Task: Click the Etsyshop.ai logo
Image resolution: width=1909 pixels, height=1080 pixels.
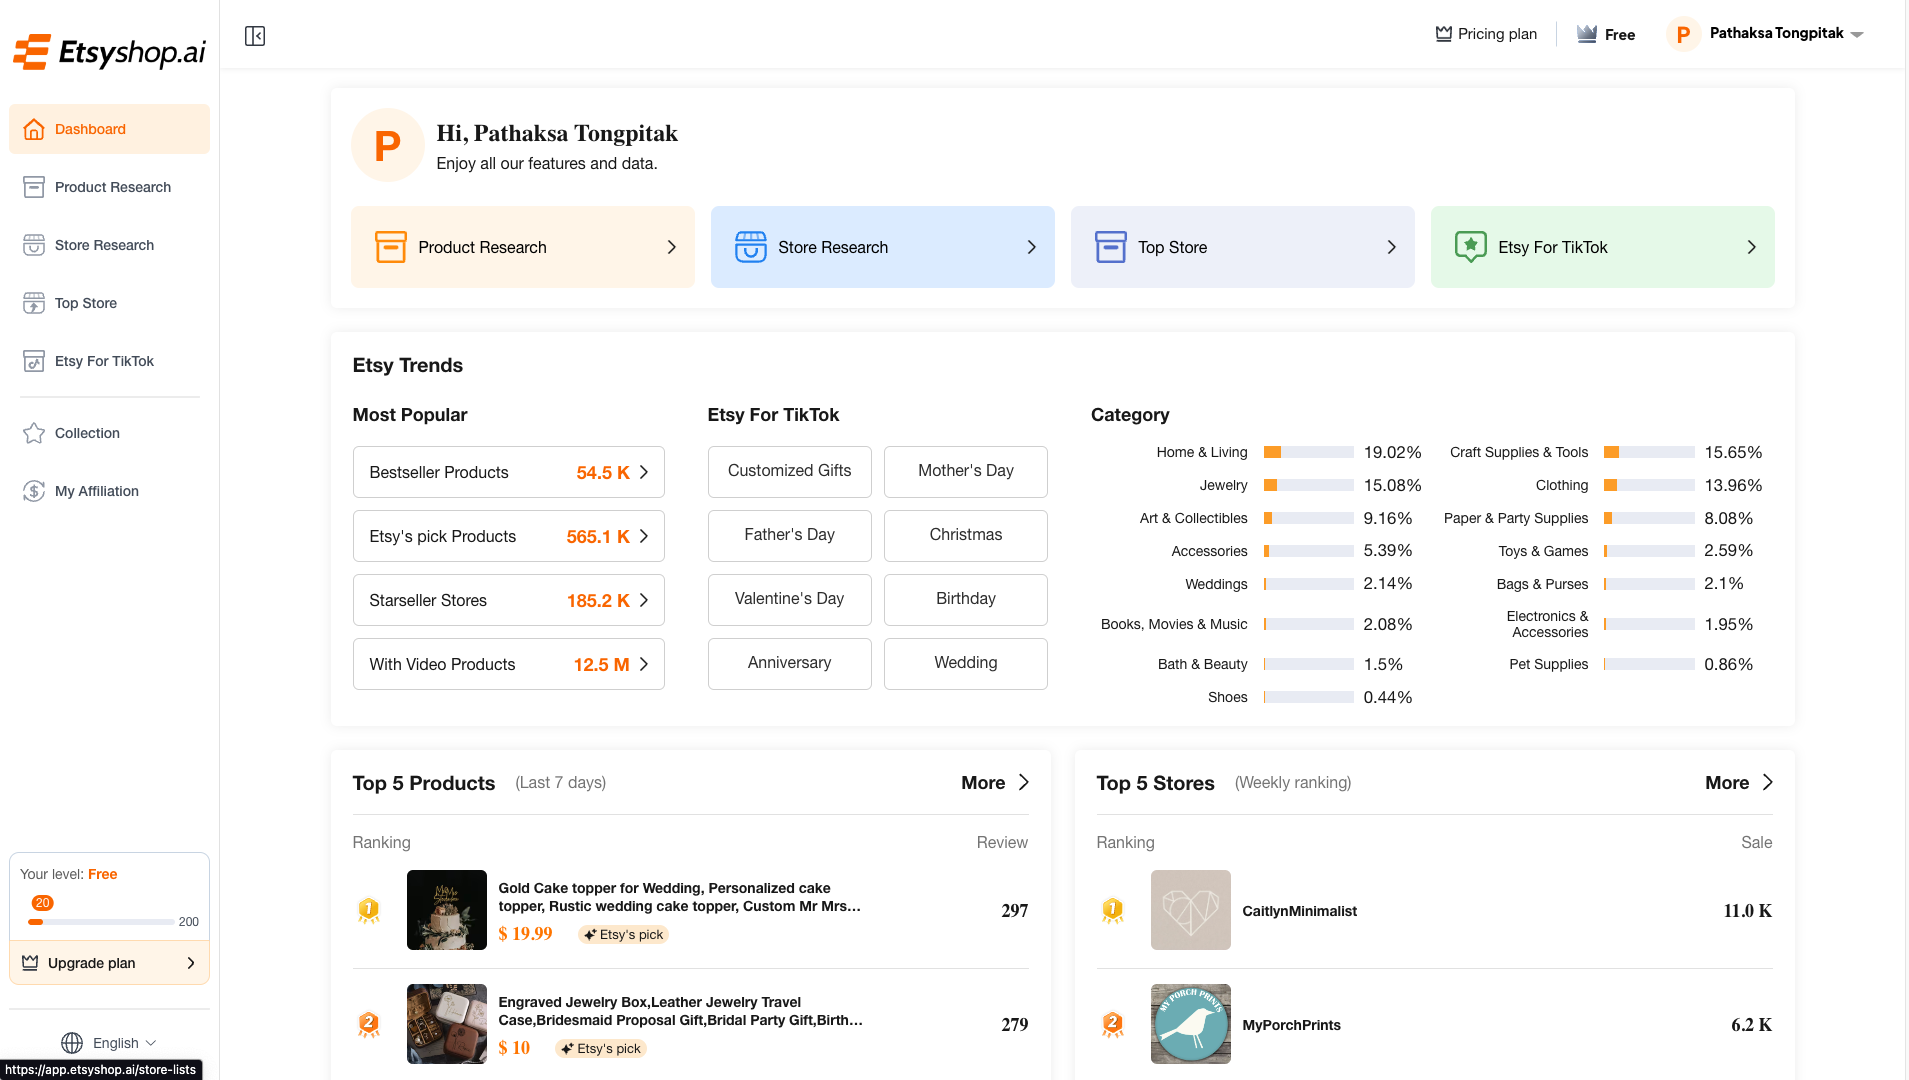Action: coord(108,50)
